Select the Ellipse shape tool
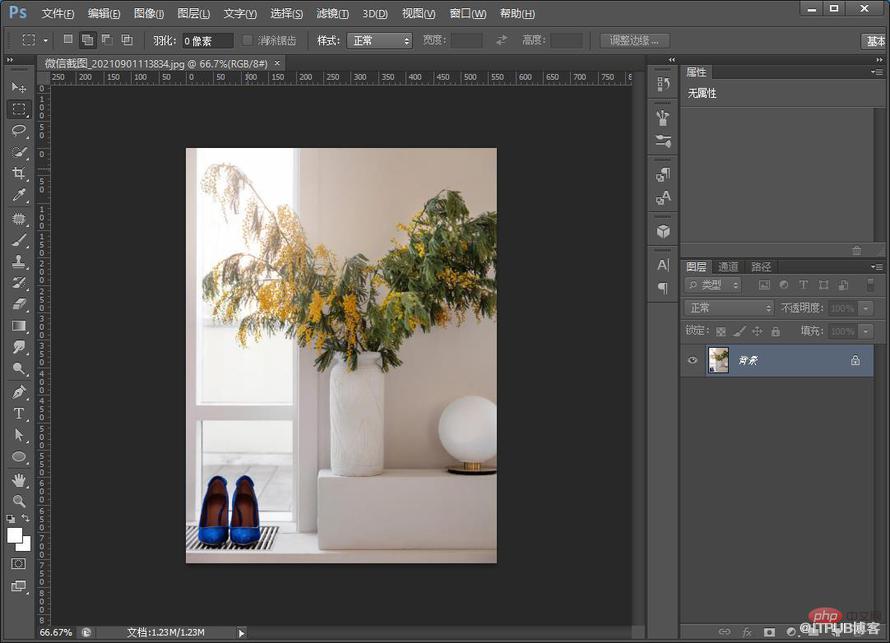The image size is (890, 643). point(19,456)
